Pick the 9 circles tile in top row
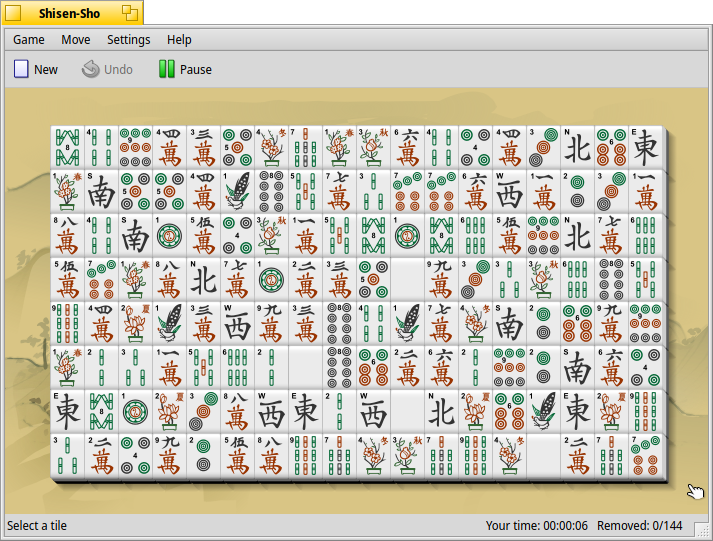The height and width of the screenshot is (541, 713). pos(136,147)
